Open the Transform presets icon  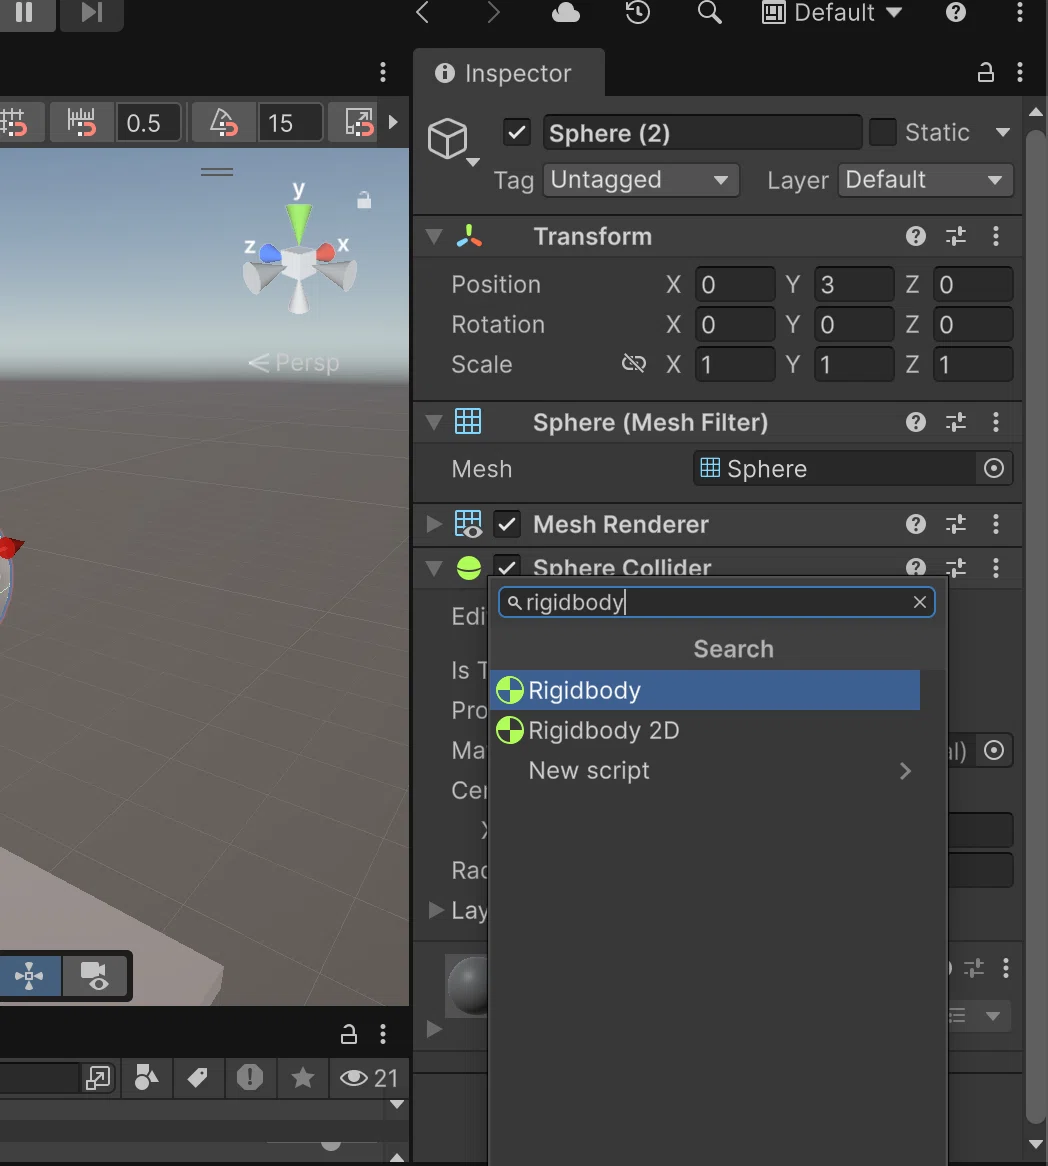tap(956, 236)
